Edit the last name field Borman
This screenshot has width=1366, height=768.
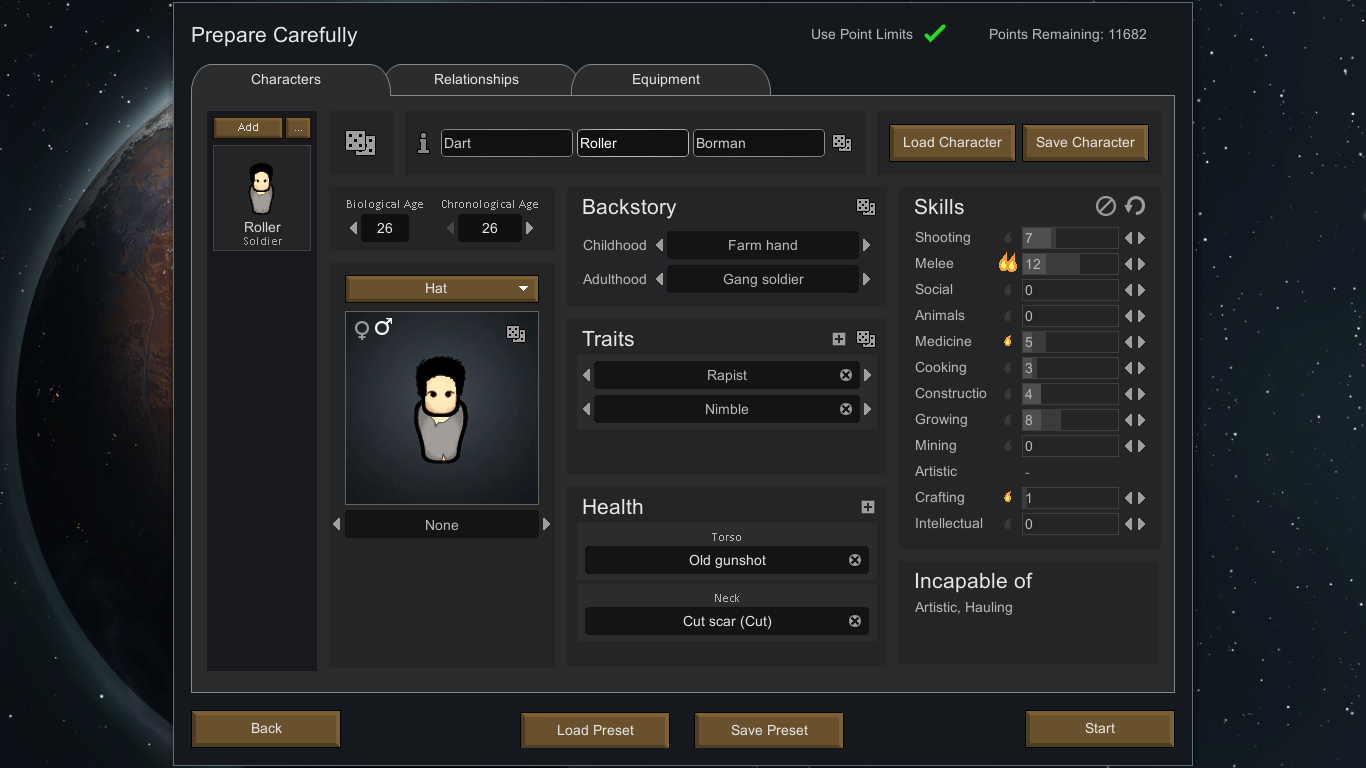(759, 143)
